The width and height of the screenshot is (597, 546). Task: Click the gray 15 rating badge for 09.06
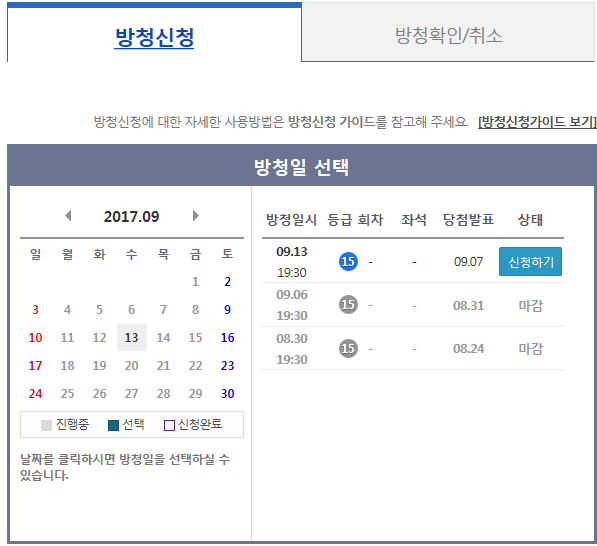click(x=348, y=305)
